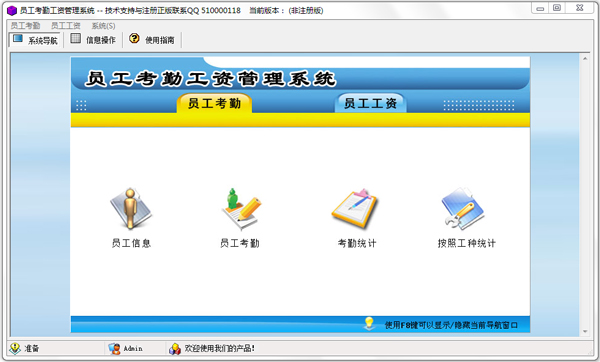Open the 员工信息 employee info icon
Image resolution: width=600 pixels, height=362 pixels.
(131, 209)
